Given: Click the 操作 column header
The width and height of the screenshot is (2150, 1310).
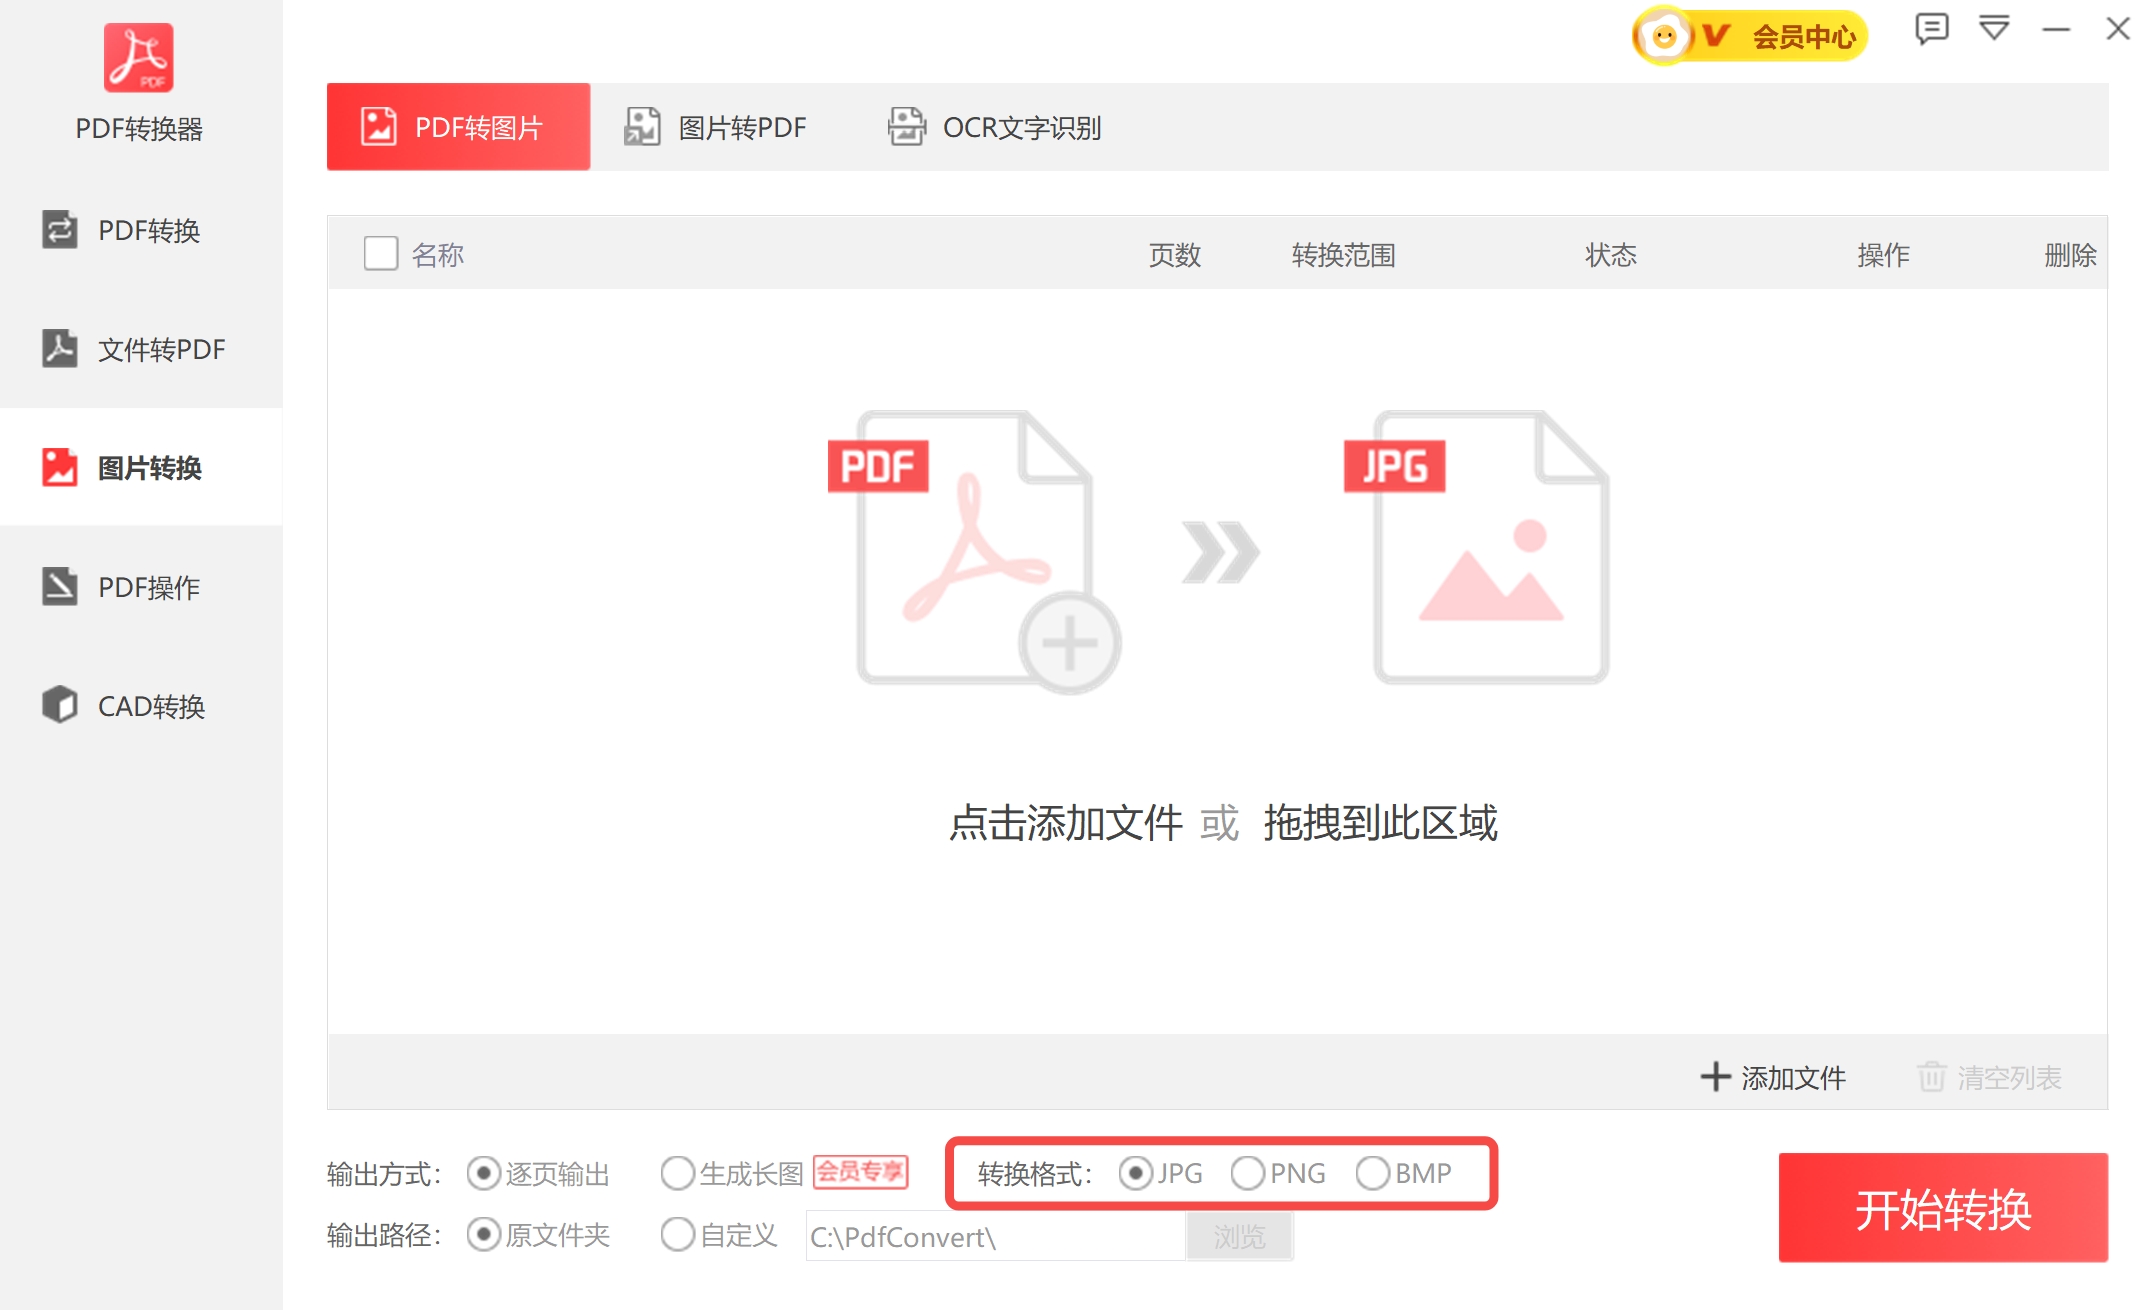Looking at the screenshot, I should point(1884,255).
